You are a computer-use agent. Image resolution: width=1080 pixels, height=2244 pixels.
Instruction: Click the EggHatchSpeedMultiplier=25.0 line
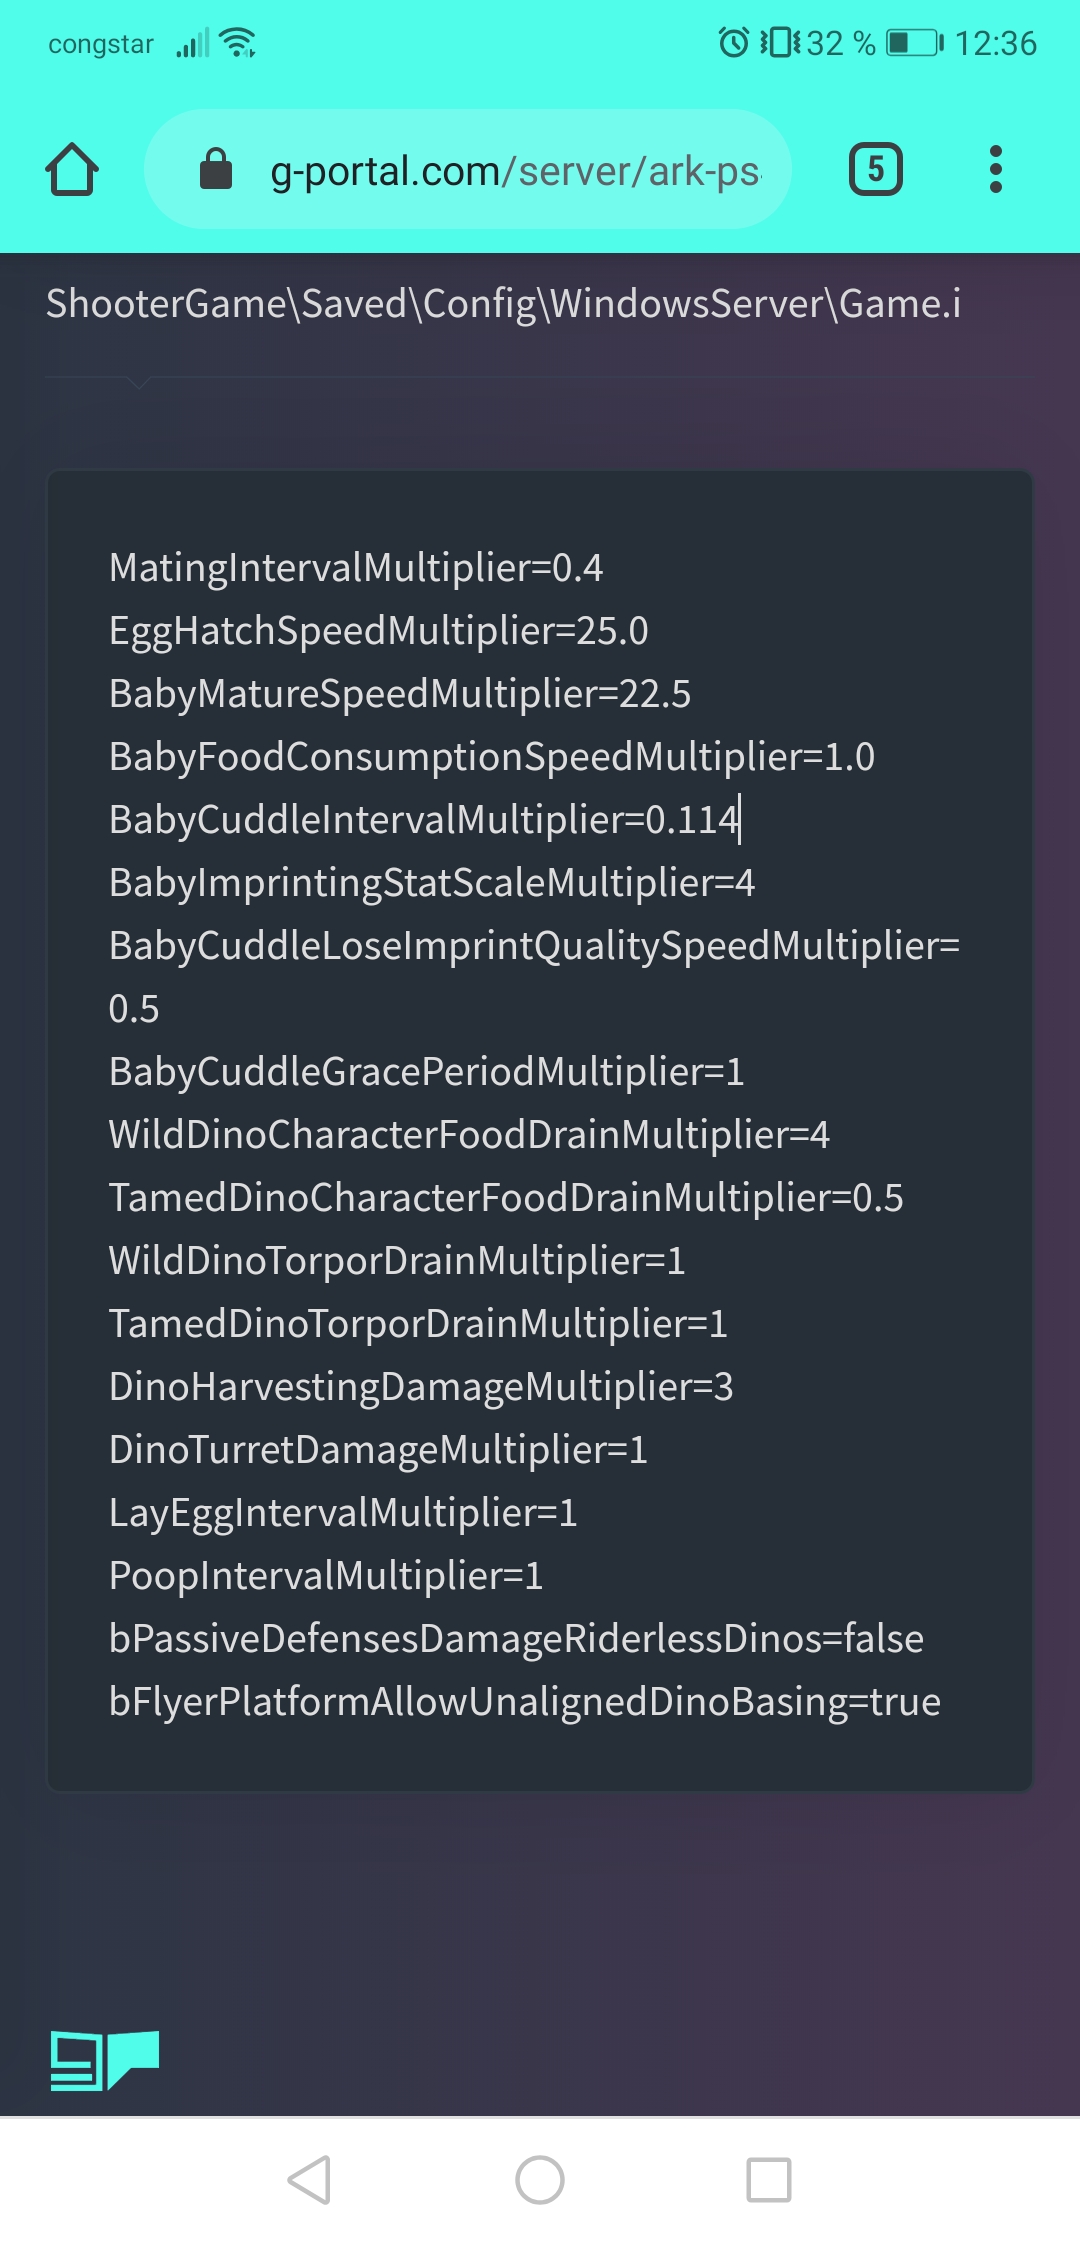[x=379, y=631]
